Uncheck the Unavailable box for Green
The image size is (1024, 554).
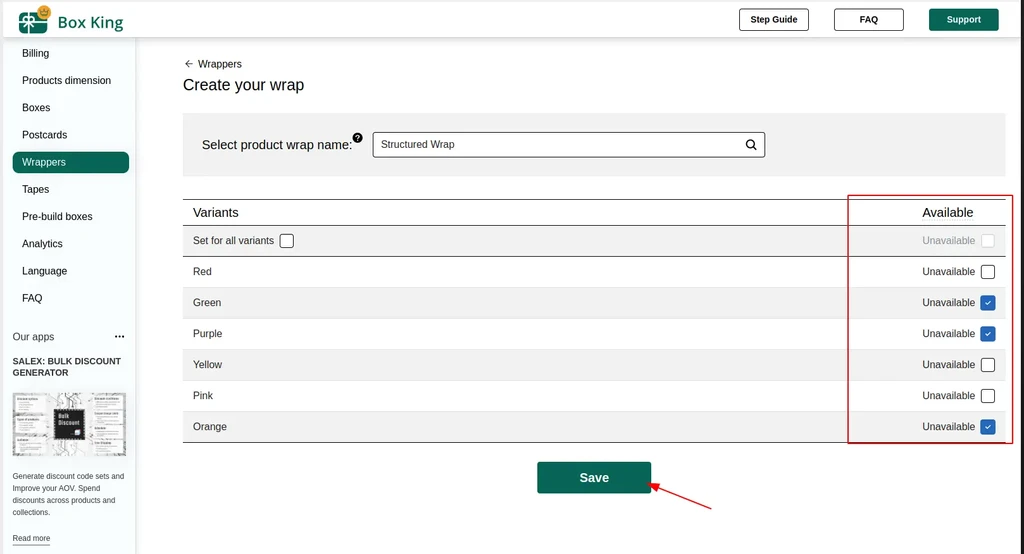pos(988,302)
